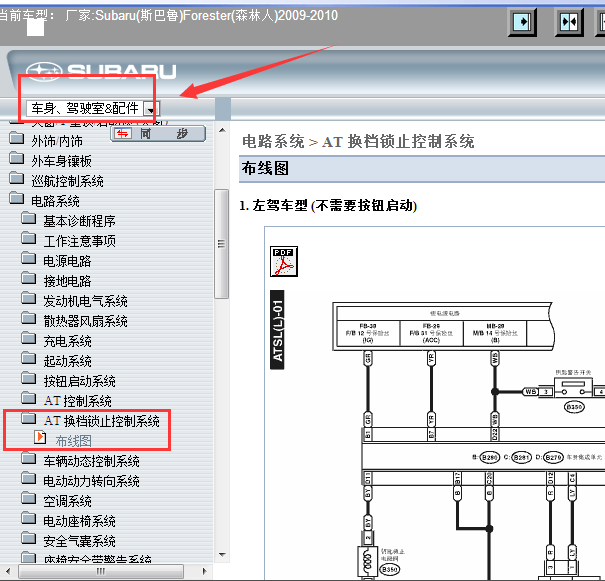Click the FB-26 fuse box cell
Image resolution: width=605 pixels, height=581 pixels.
click(431, 333)
